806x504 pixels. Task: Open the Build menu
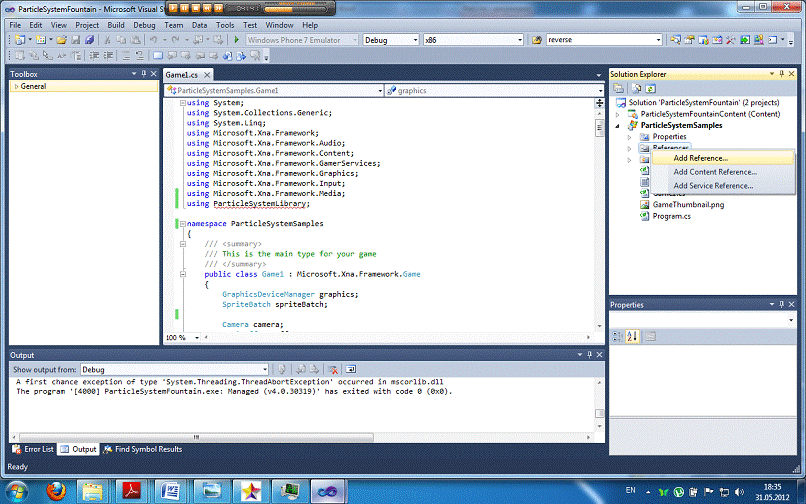point(116,24)
